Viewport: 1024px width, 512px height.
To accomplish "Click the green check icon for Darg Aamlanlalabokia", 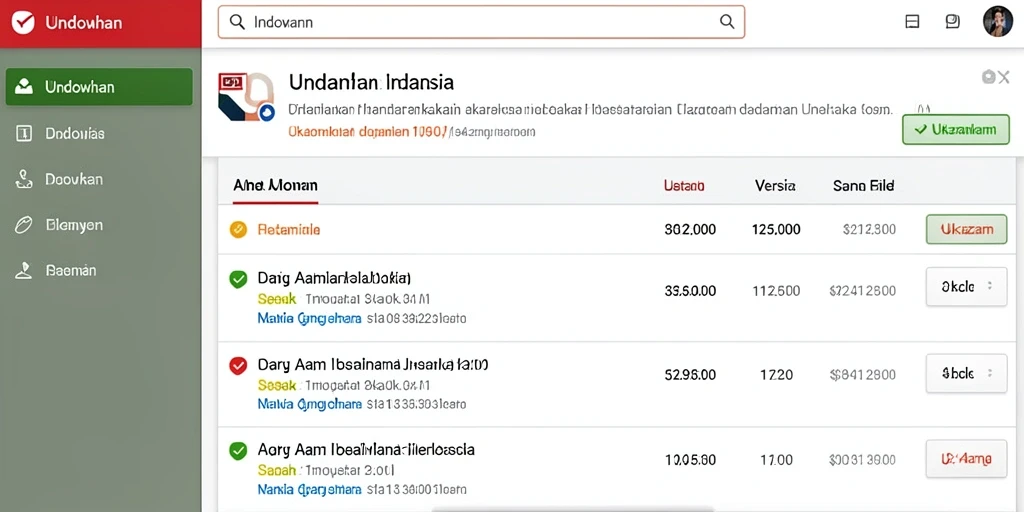I will 238,280.
